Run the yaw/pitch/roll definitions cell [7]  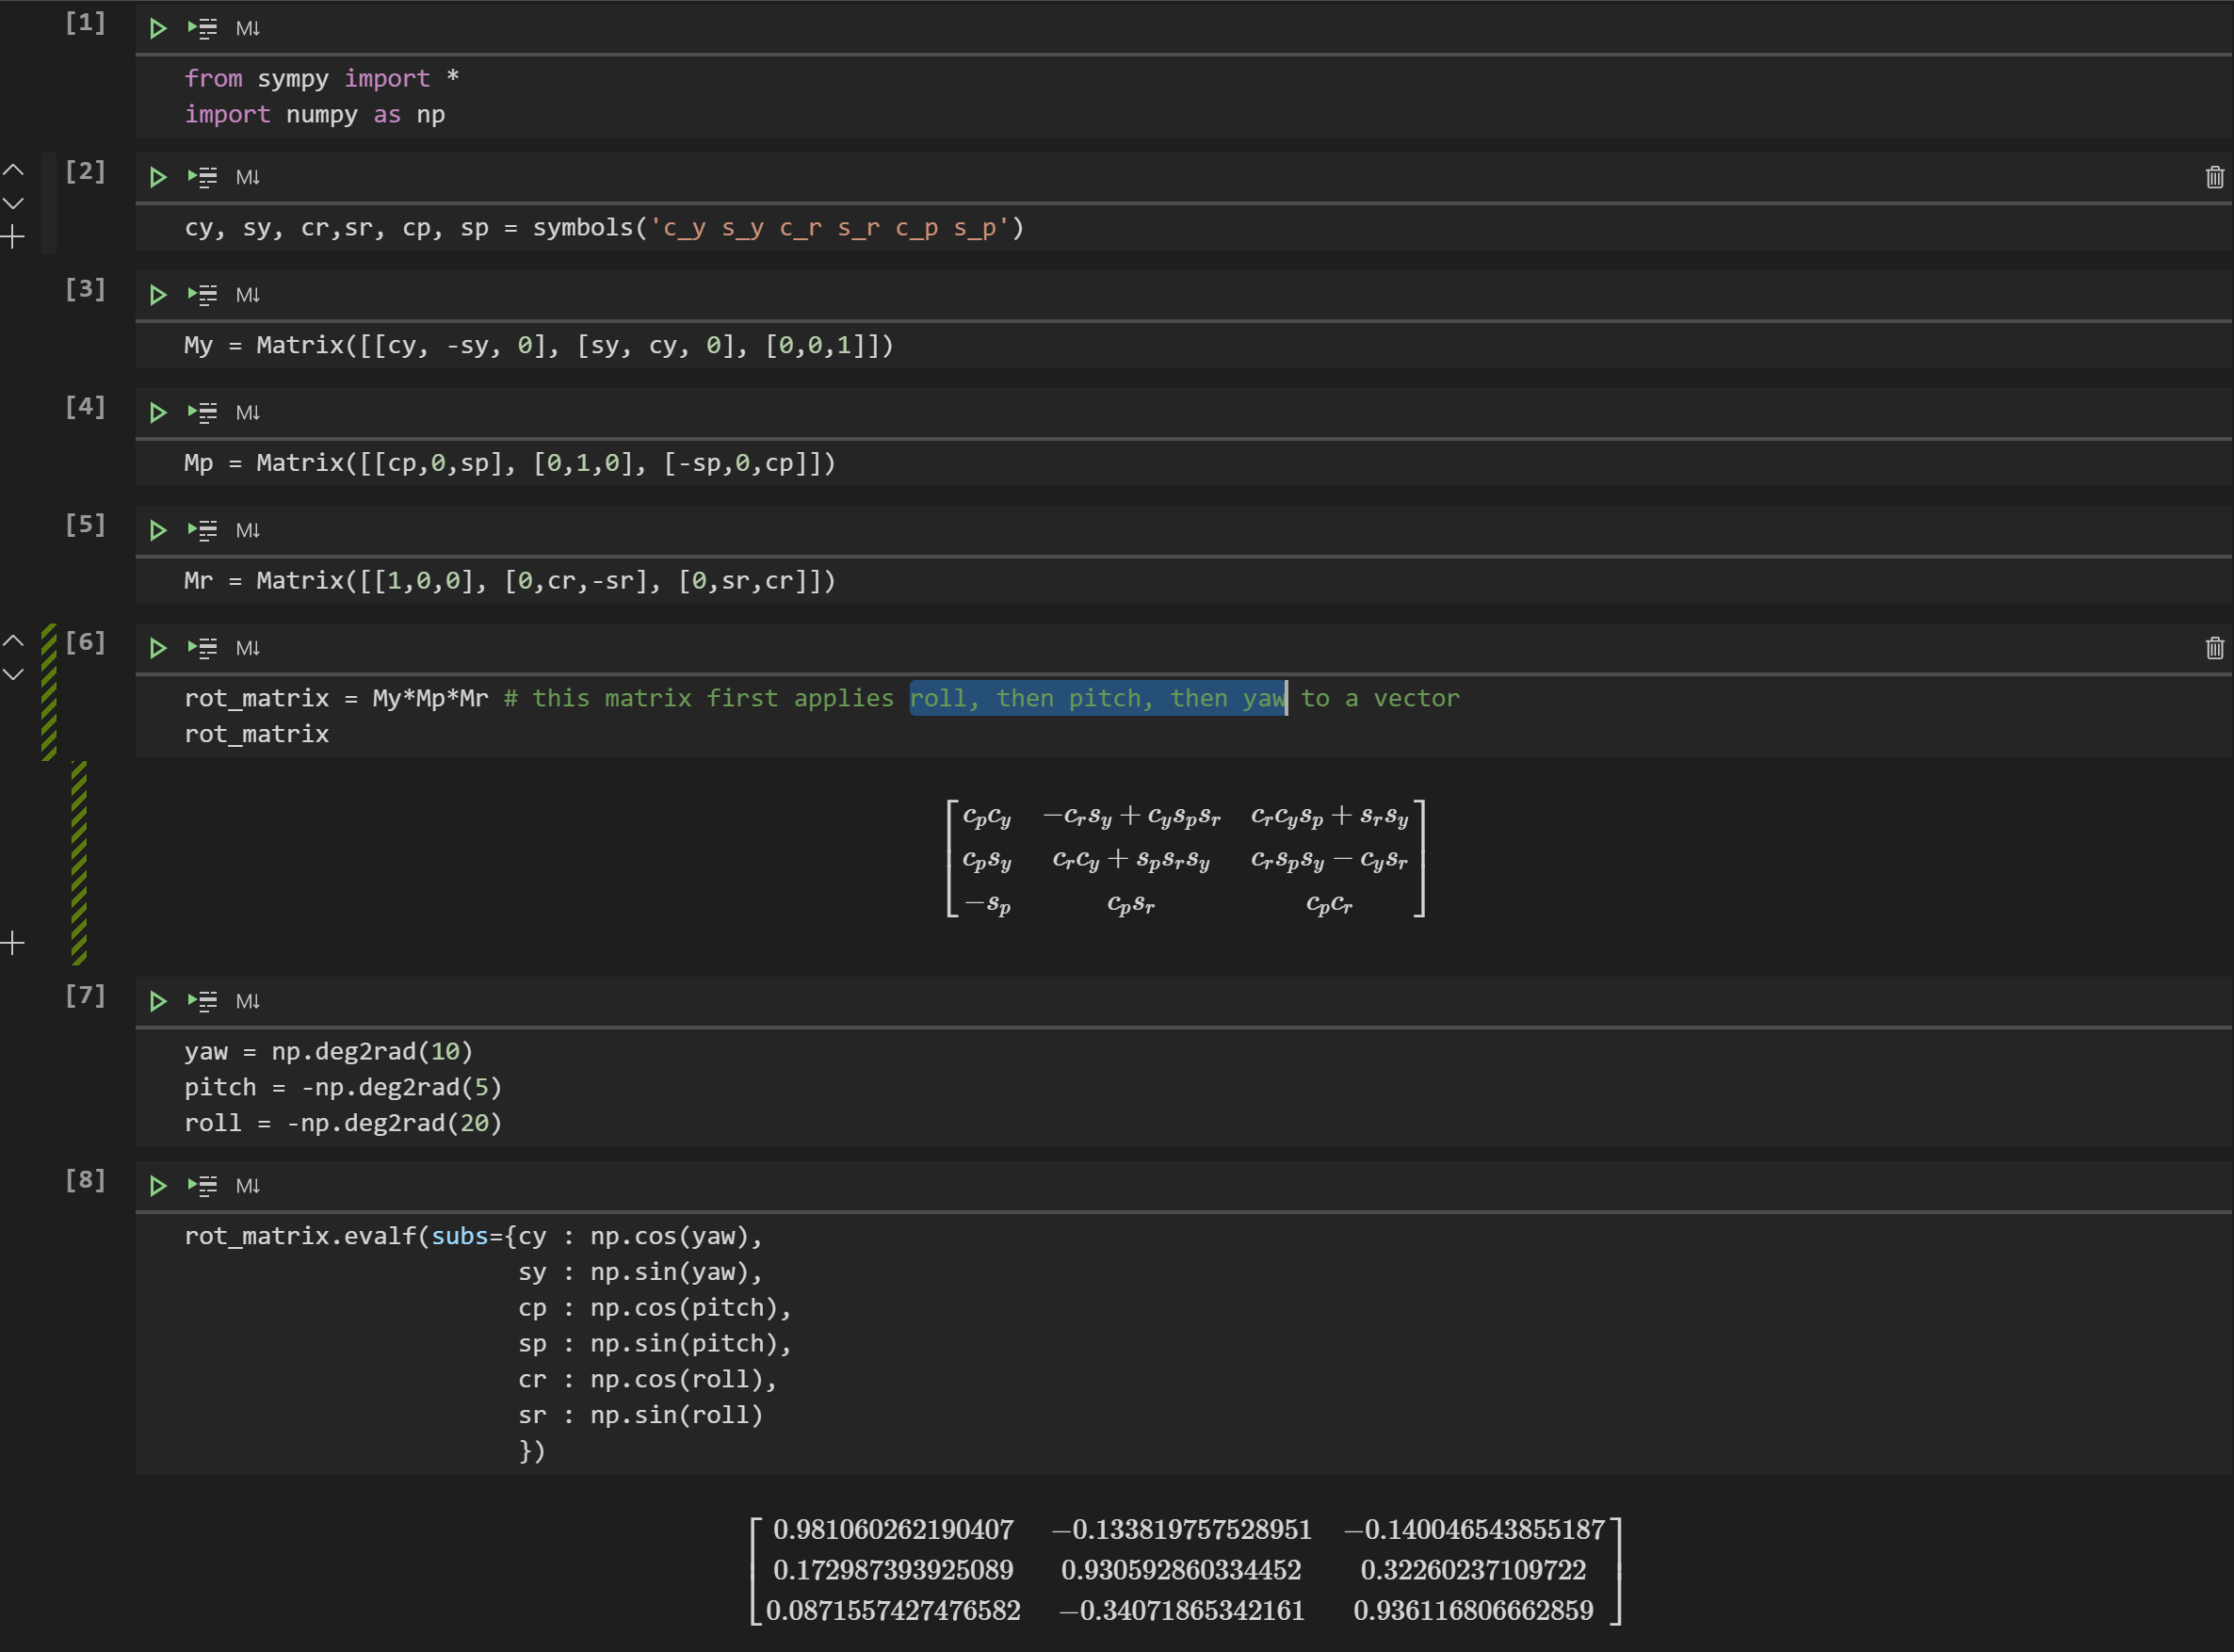[157, 1001]
